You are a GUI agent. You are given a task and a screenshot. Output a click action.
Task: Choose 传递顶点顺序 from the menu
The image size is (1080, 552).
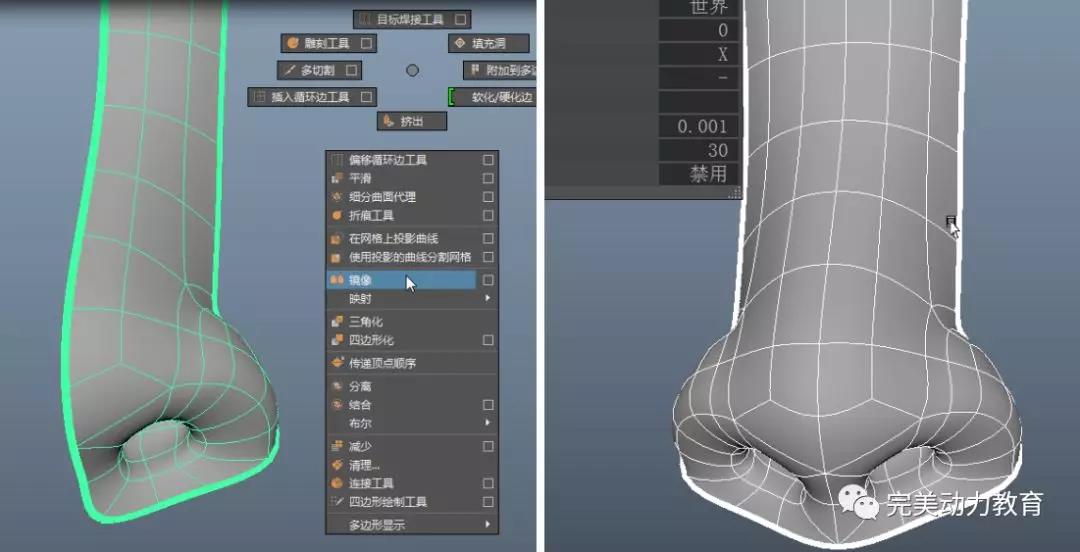[382, 363]
